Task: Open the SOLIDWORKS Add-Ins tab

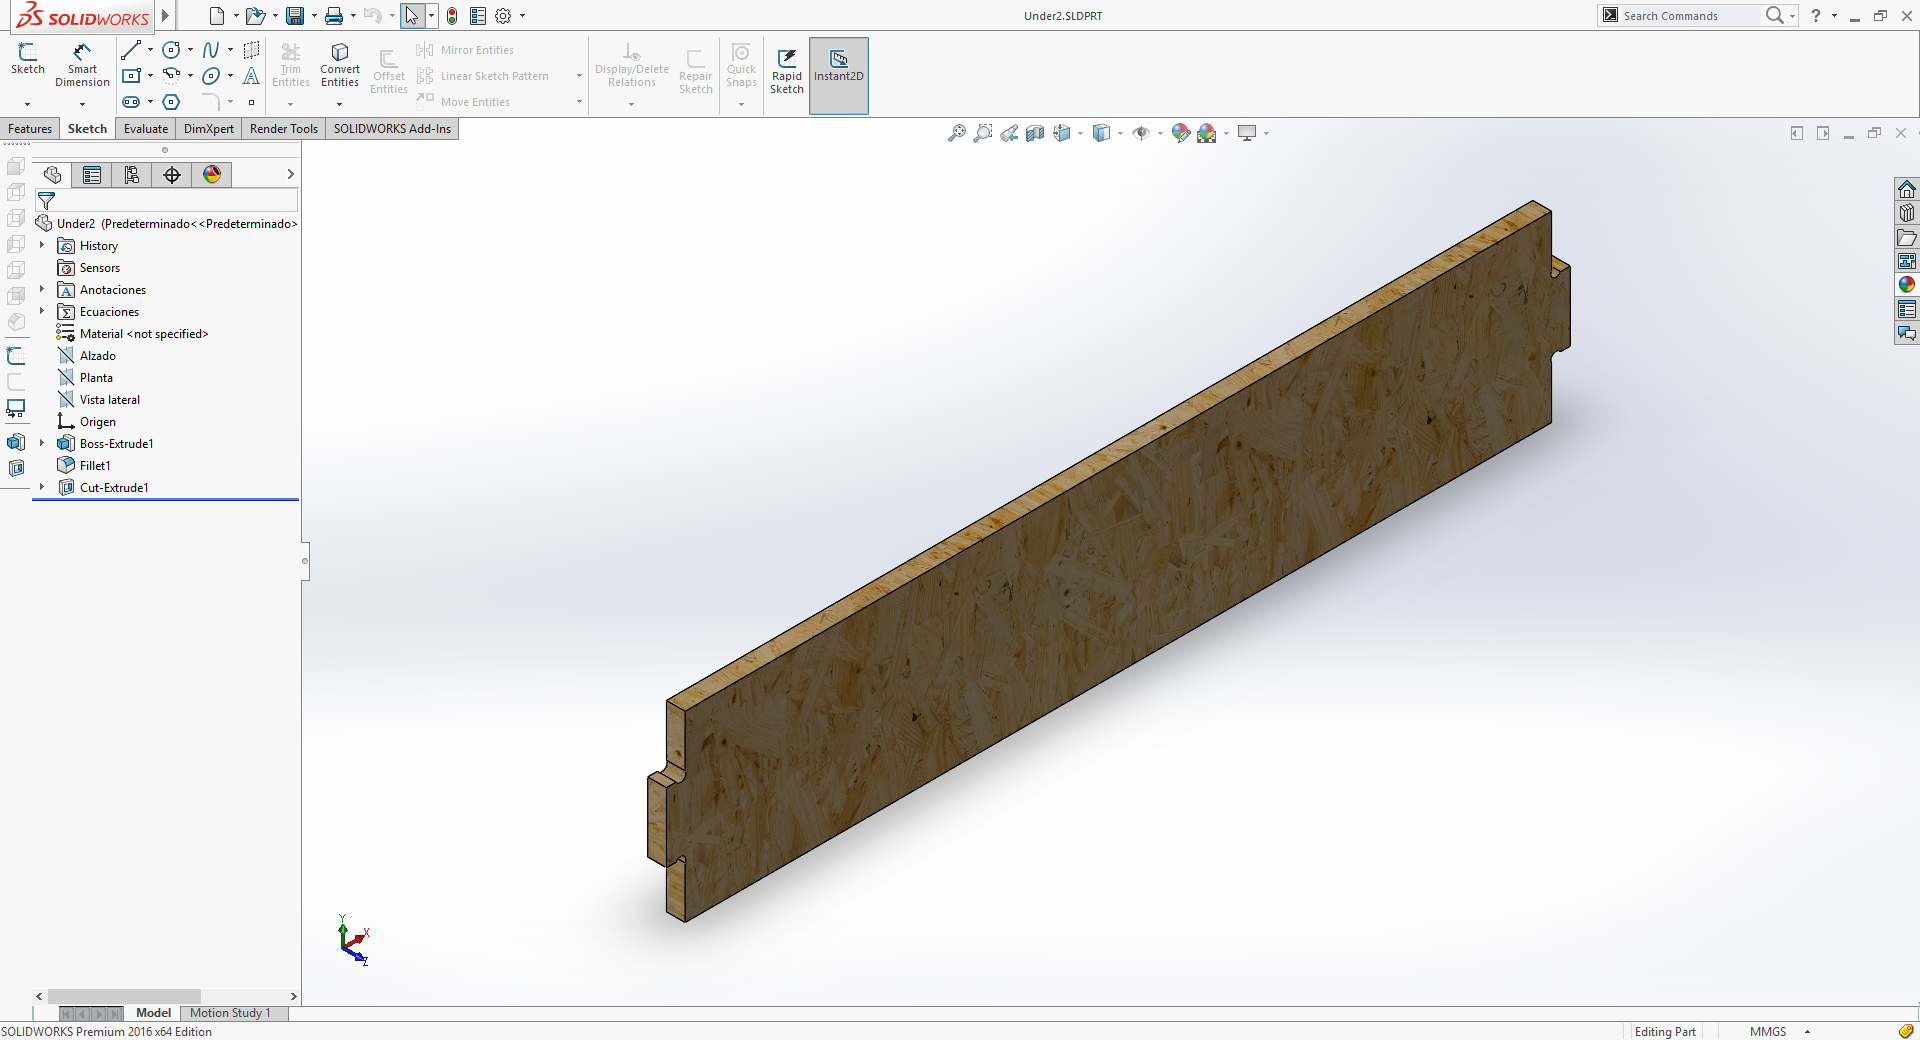Action: 392,129
